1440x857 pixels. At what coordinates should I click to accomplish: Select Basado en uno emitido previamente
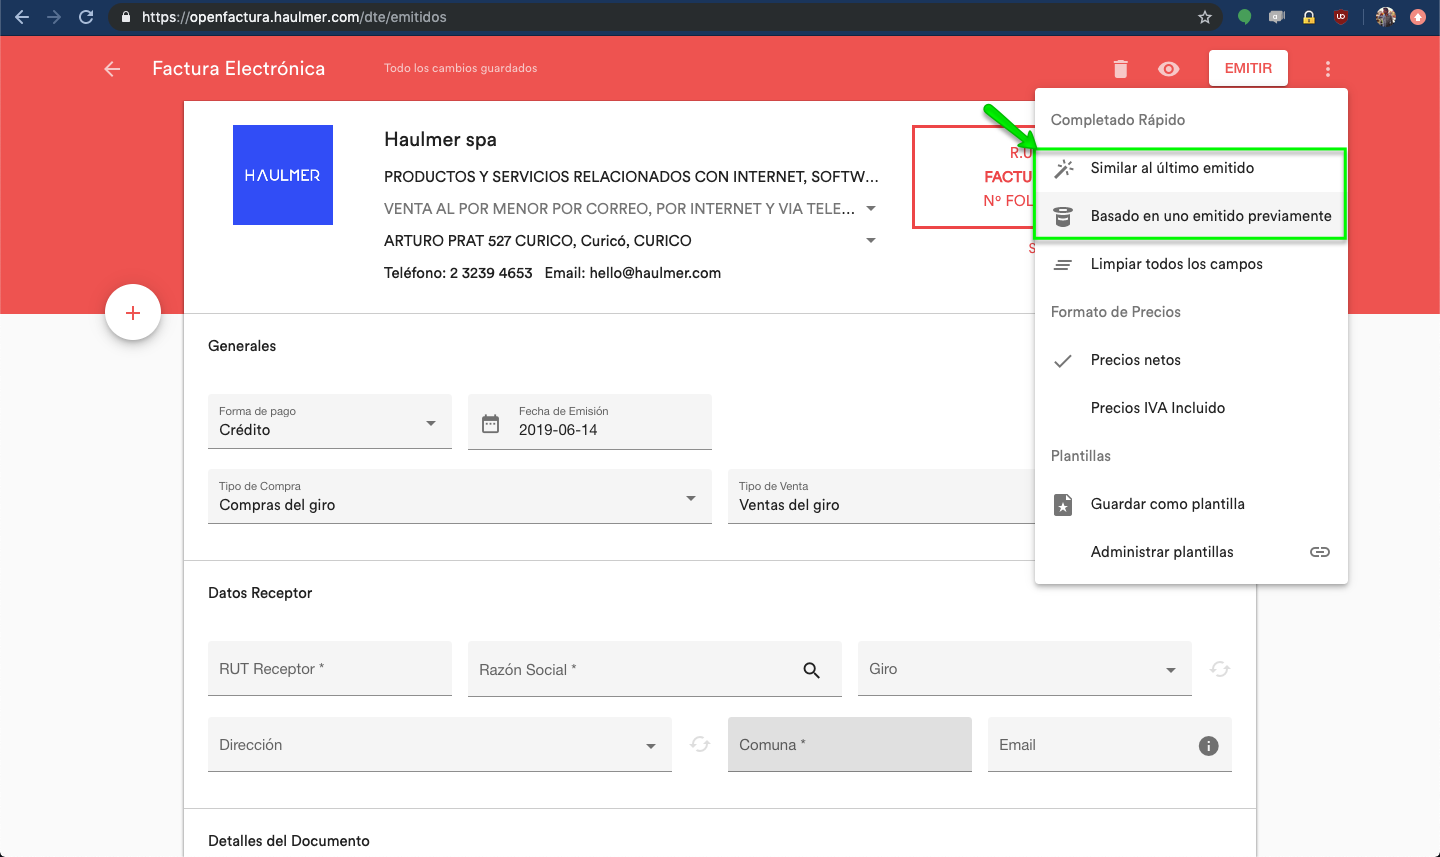(x=1210, y=216)
